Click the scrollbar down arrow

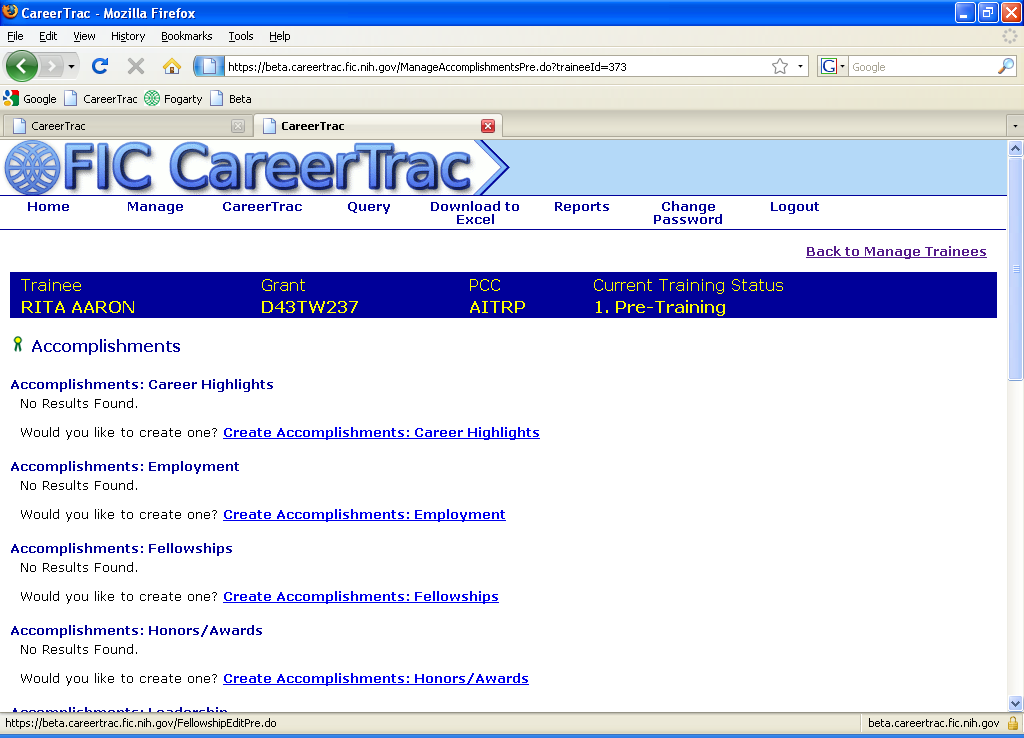tap(1015, 703)
